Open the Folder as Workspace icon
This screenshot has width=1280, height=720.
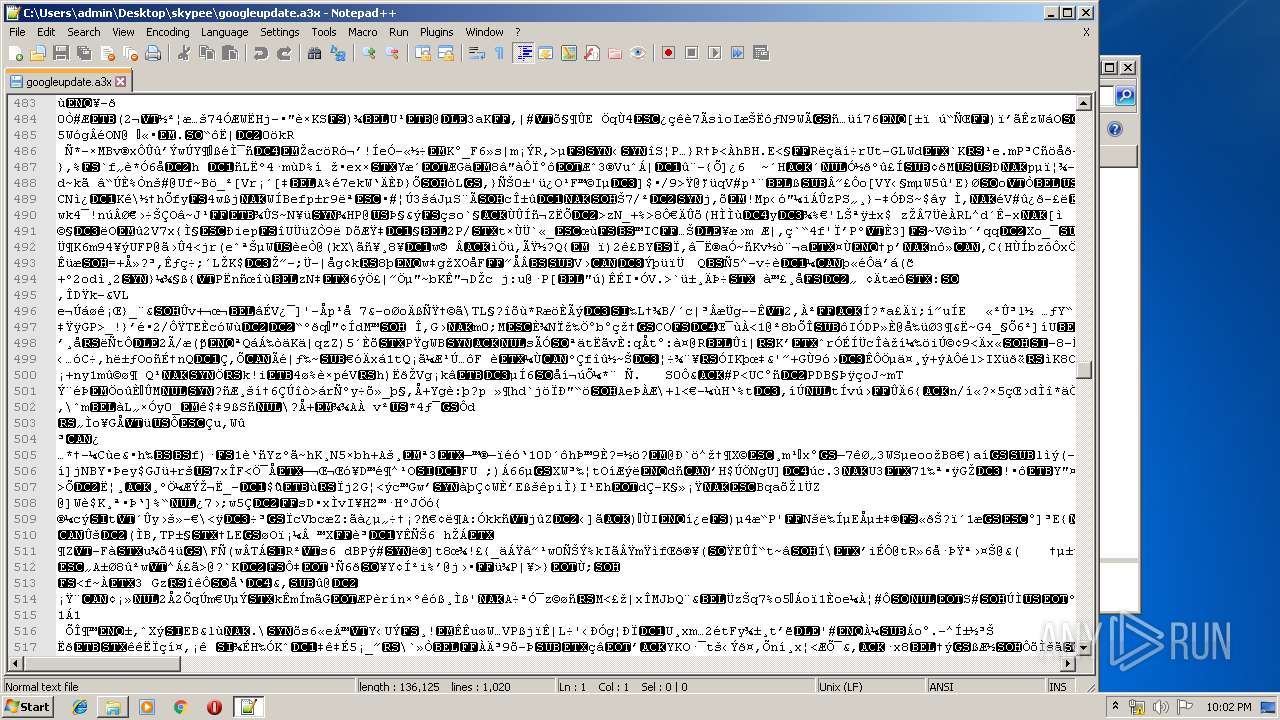pos(614,53)
